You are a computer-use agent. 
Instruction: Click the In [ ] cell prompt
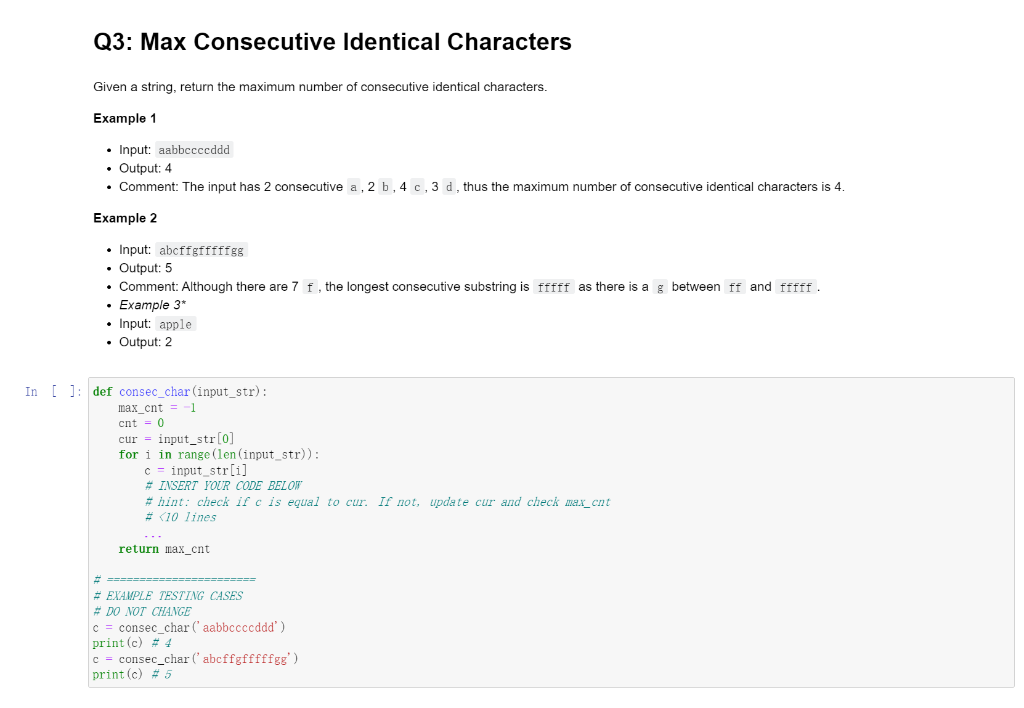tap(54, 392)
